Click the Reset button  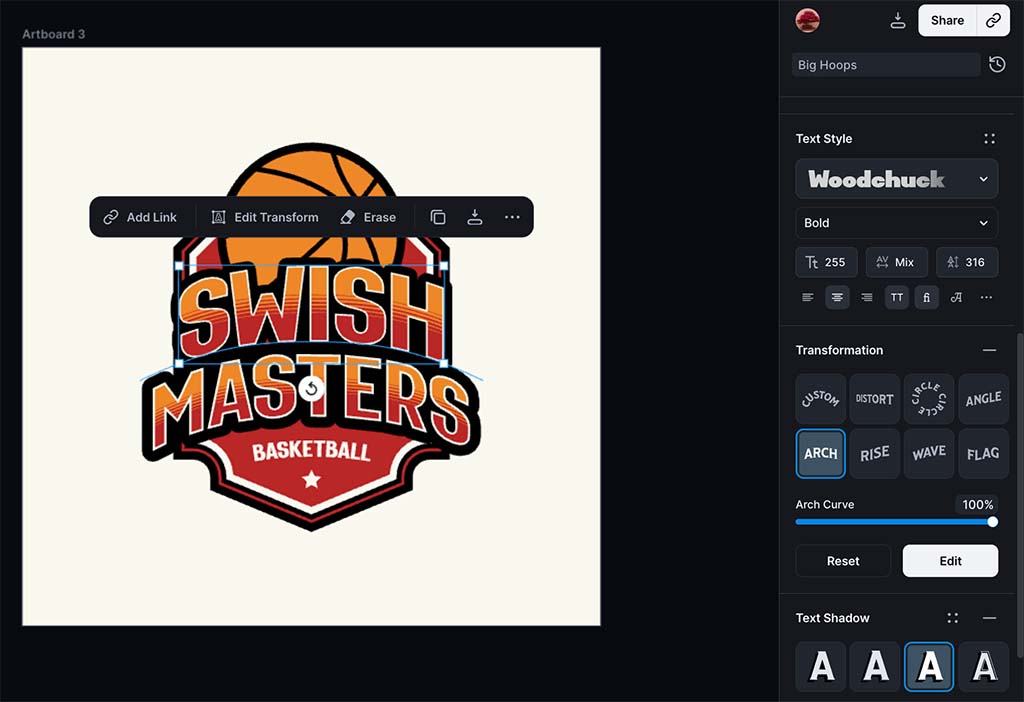point(843,561)
